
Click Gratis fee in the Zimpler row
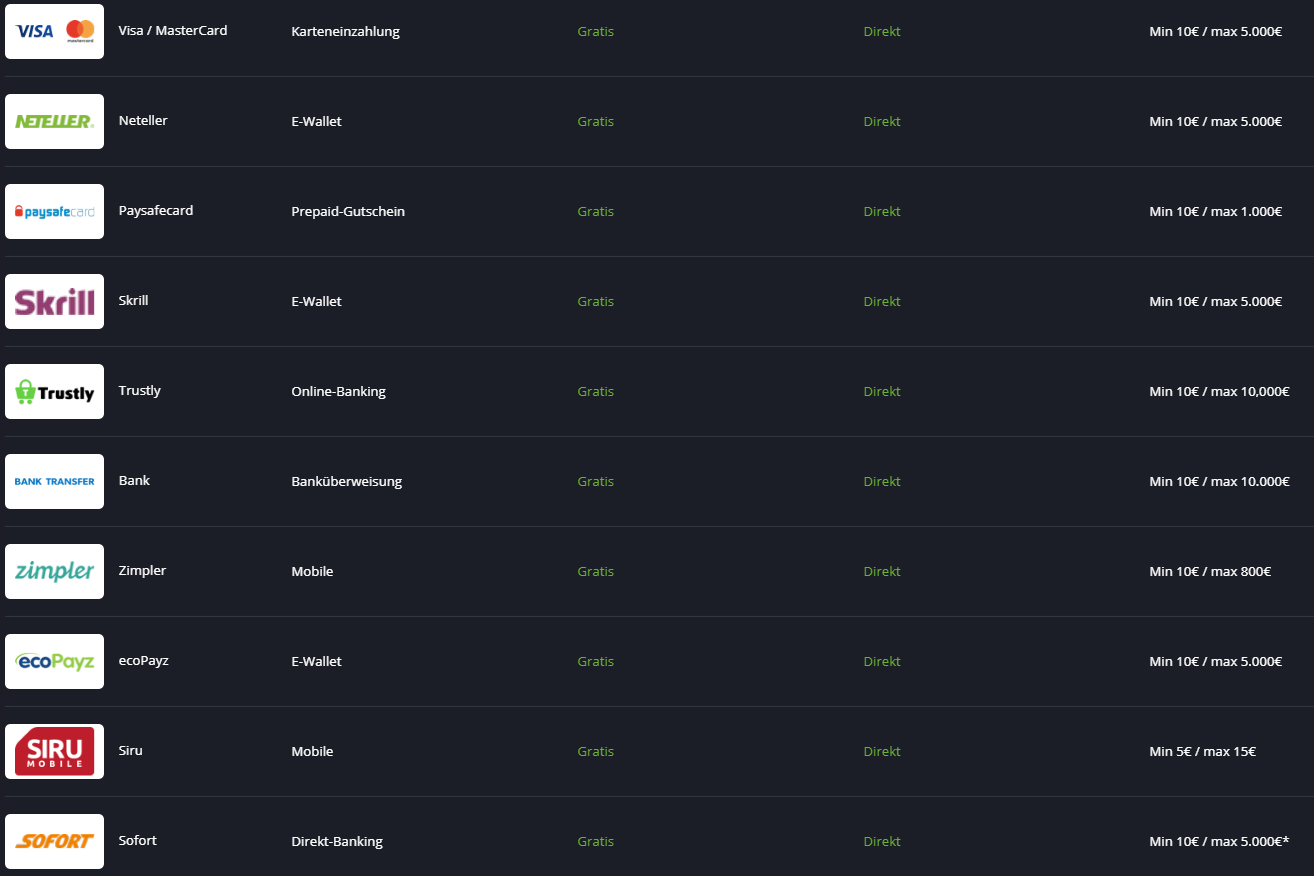point(596,571)
